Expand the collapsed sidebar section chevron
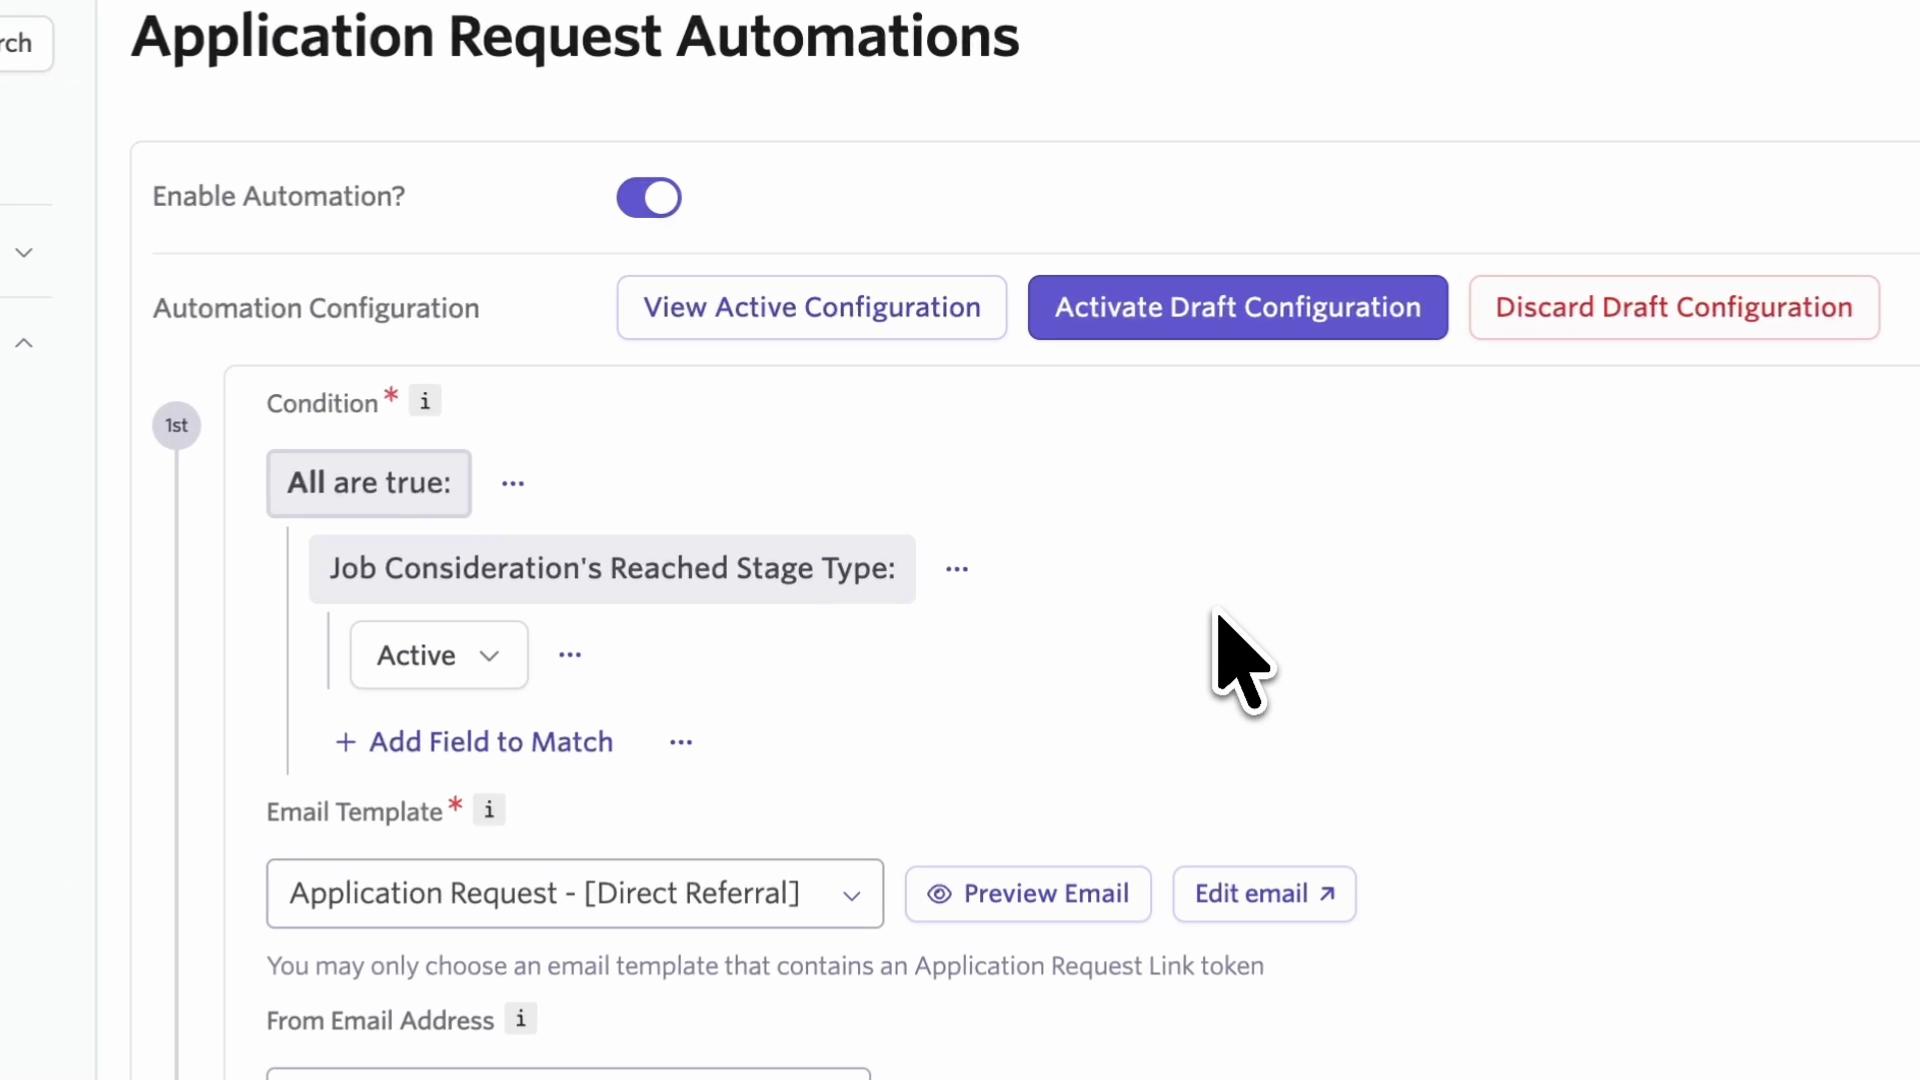1920x1080 pixels. click(24, 253)
